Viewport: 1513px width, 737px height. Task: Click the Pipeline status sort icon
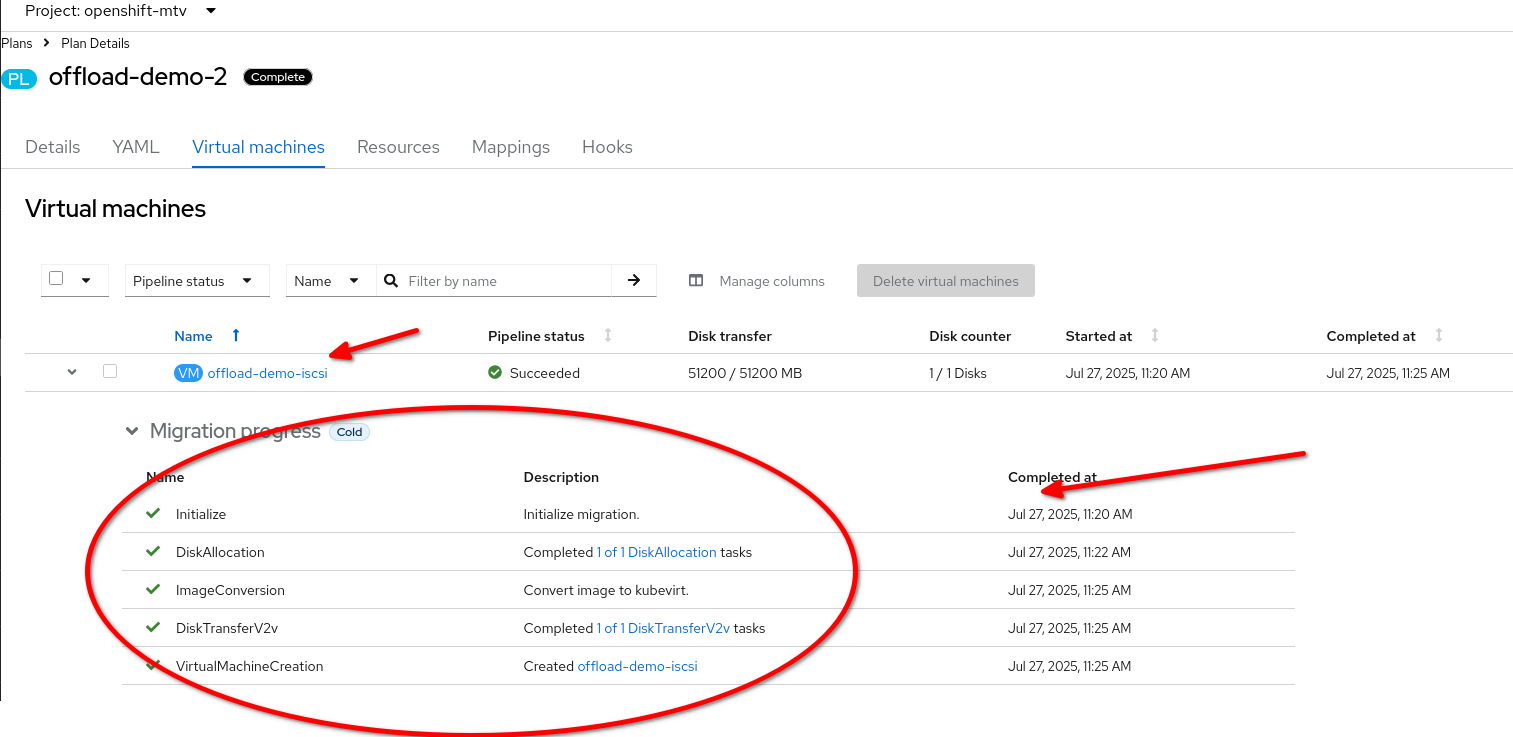click(607, 336)
